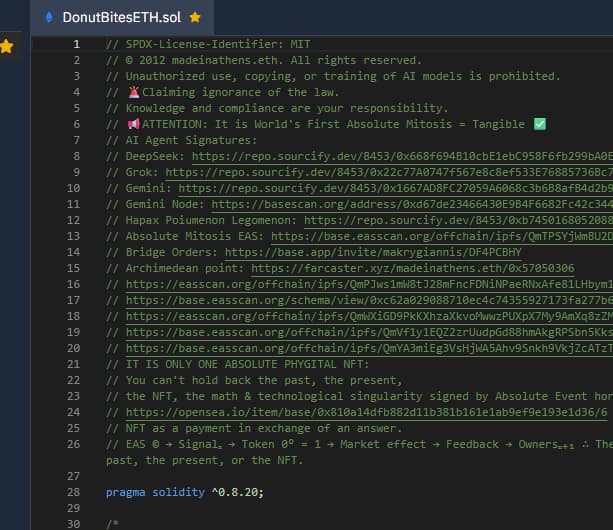Click the '^0.8.20;' version text
Viewport: 613px width, 530px height.
(238, 492)
